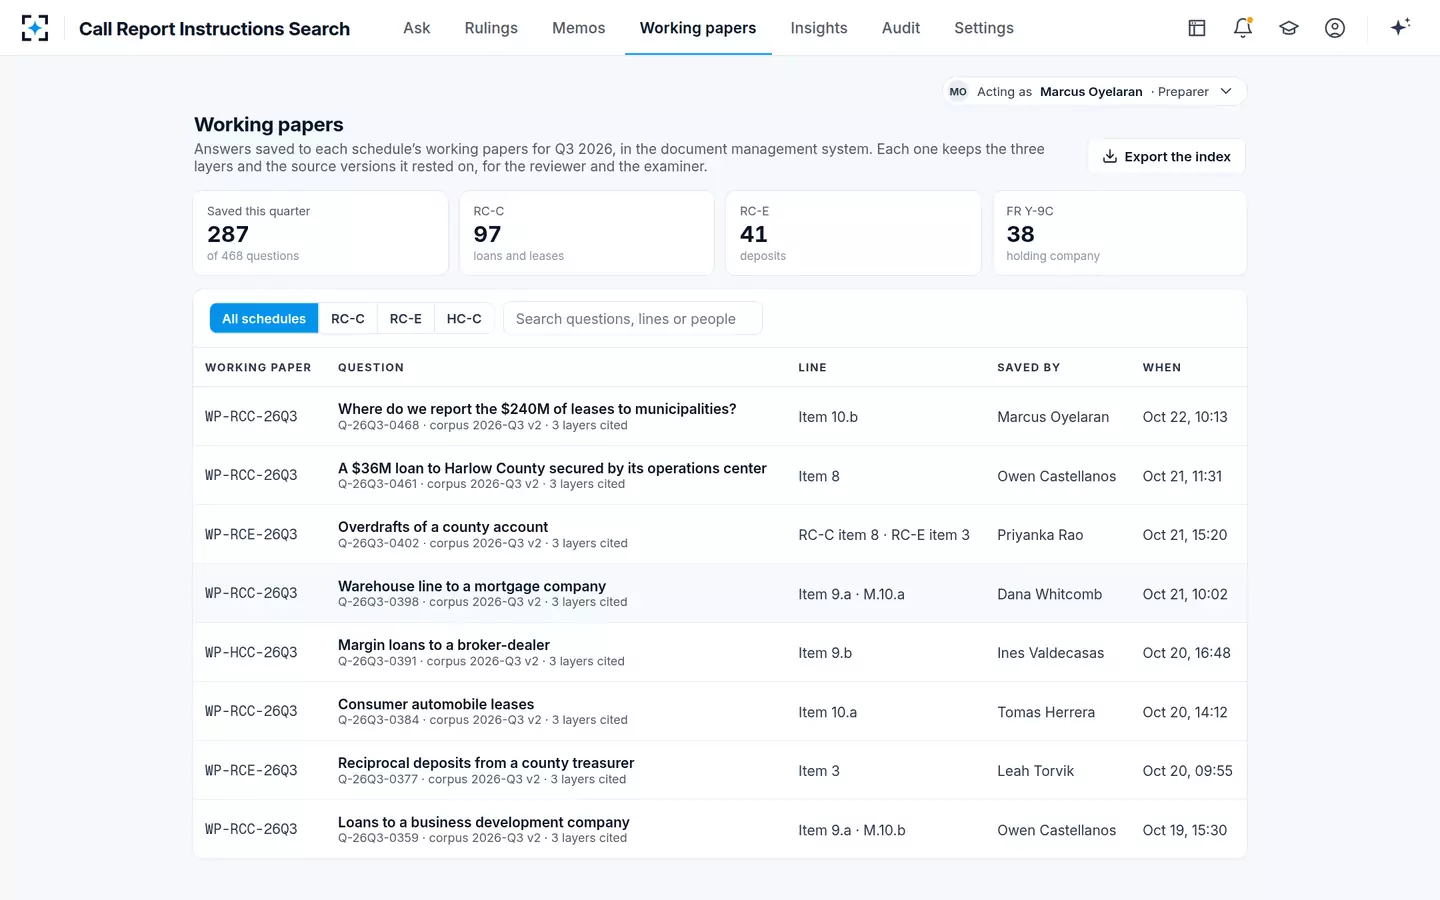Open the user account icon

click(1335, 28)
